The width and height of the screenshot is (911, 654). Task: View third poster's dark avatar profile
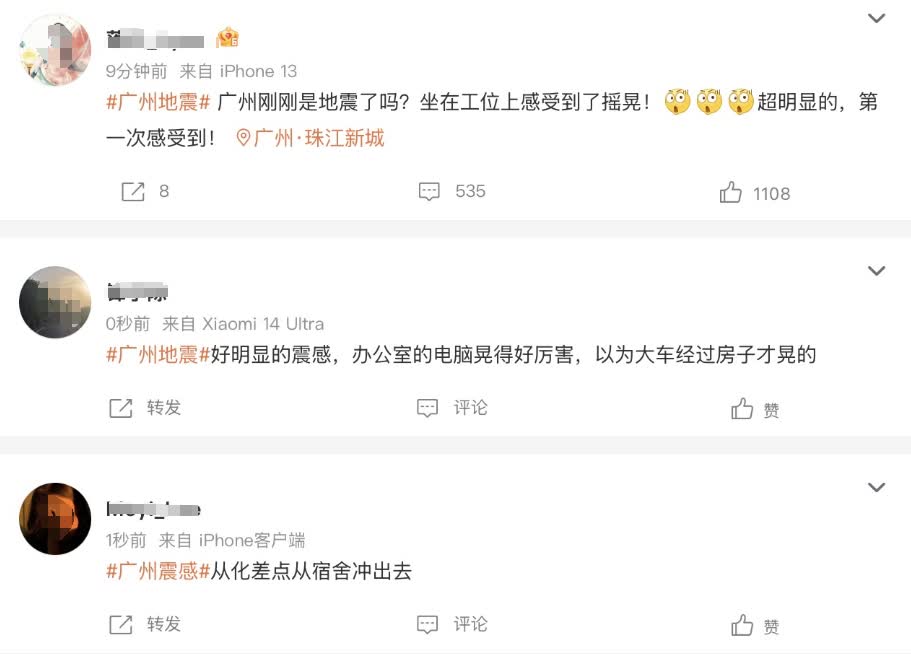(x=55, y=519)
